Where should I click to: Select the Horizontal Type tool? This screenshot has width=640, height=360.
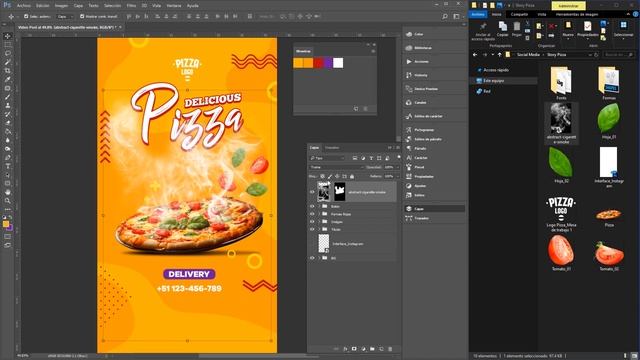(7, 166)
